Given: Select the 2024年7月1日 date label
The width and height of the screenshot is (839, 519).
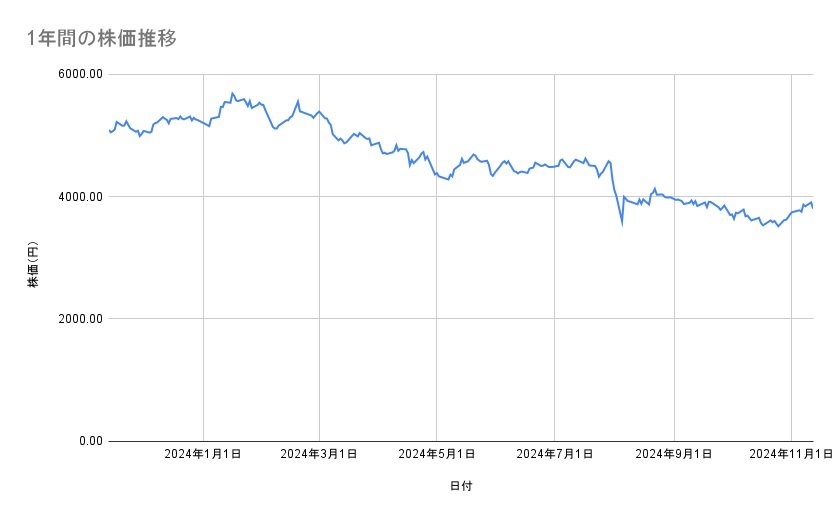Looking at the screenshot, I should click(554, 454).
